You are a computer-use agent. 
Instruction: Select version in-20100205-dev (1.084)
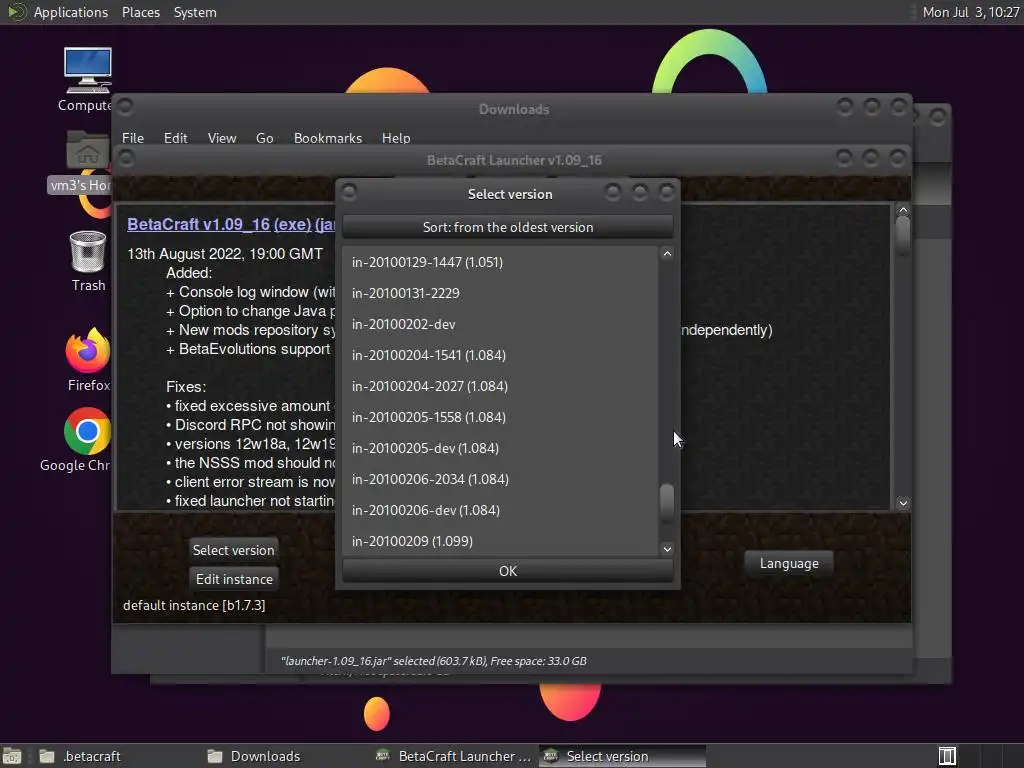(500, 448)
